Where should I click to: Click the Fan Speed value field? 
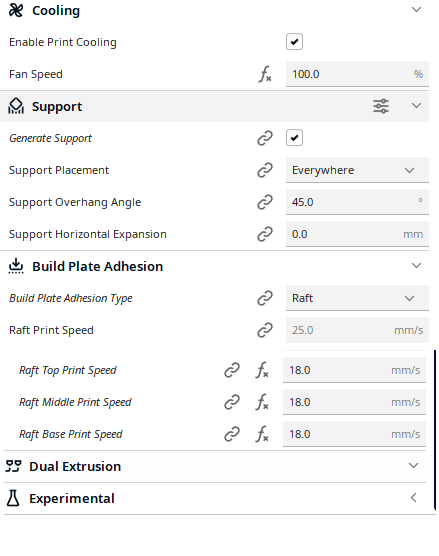point(357,74)
